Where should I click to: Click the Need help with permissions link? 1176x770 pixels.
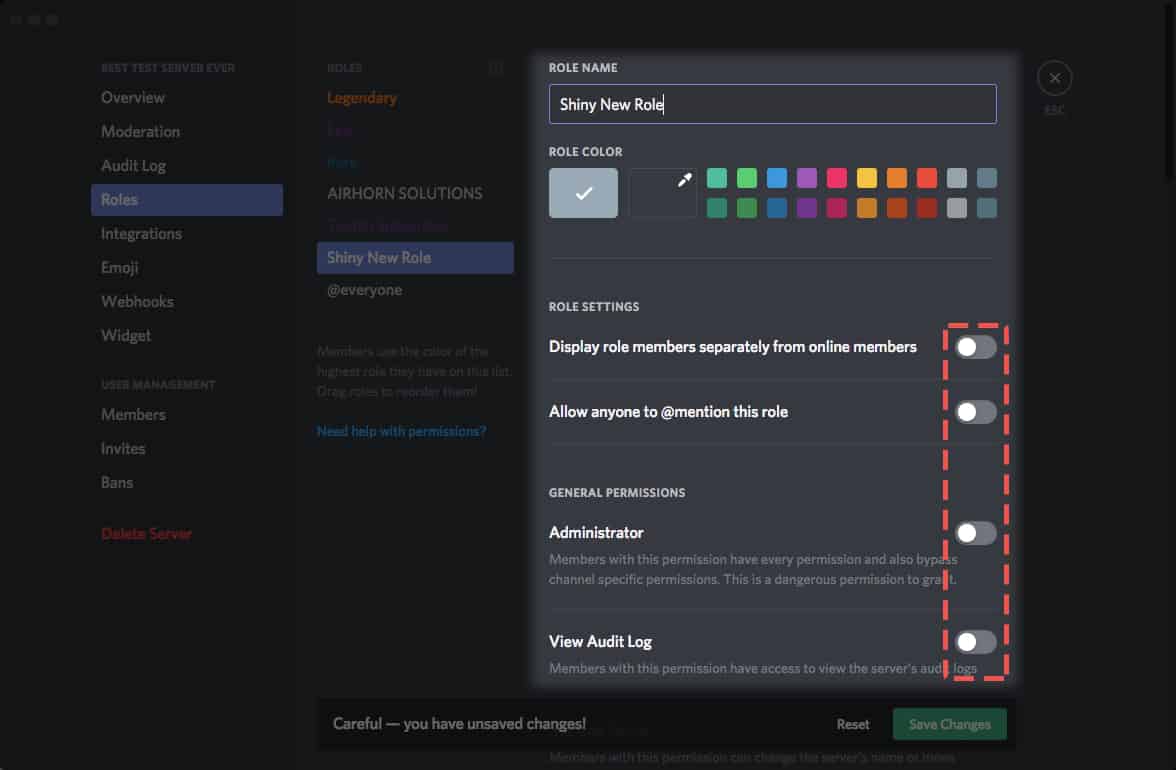coord(402,430)
